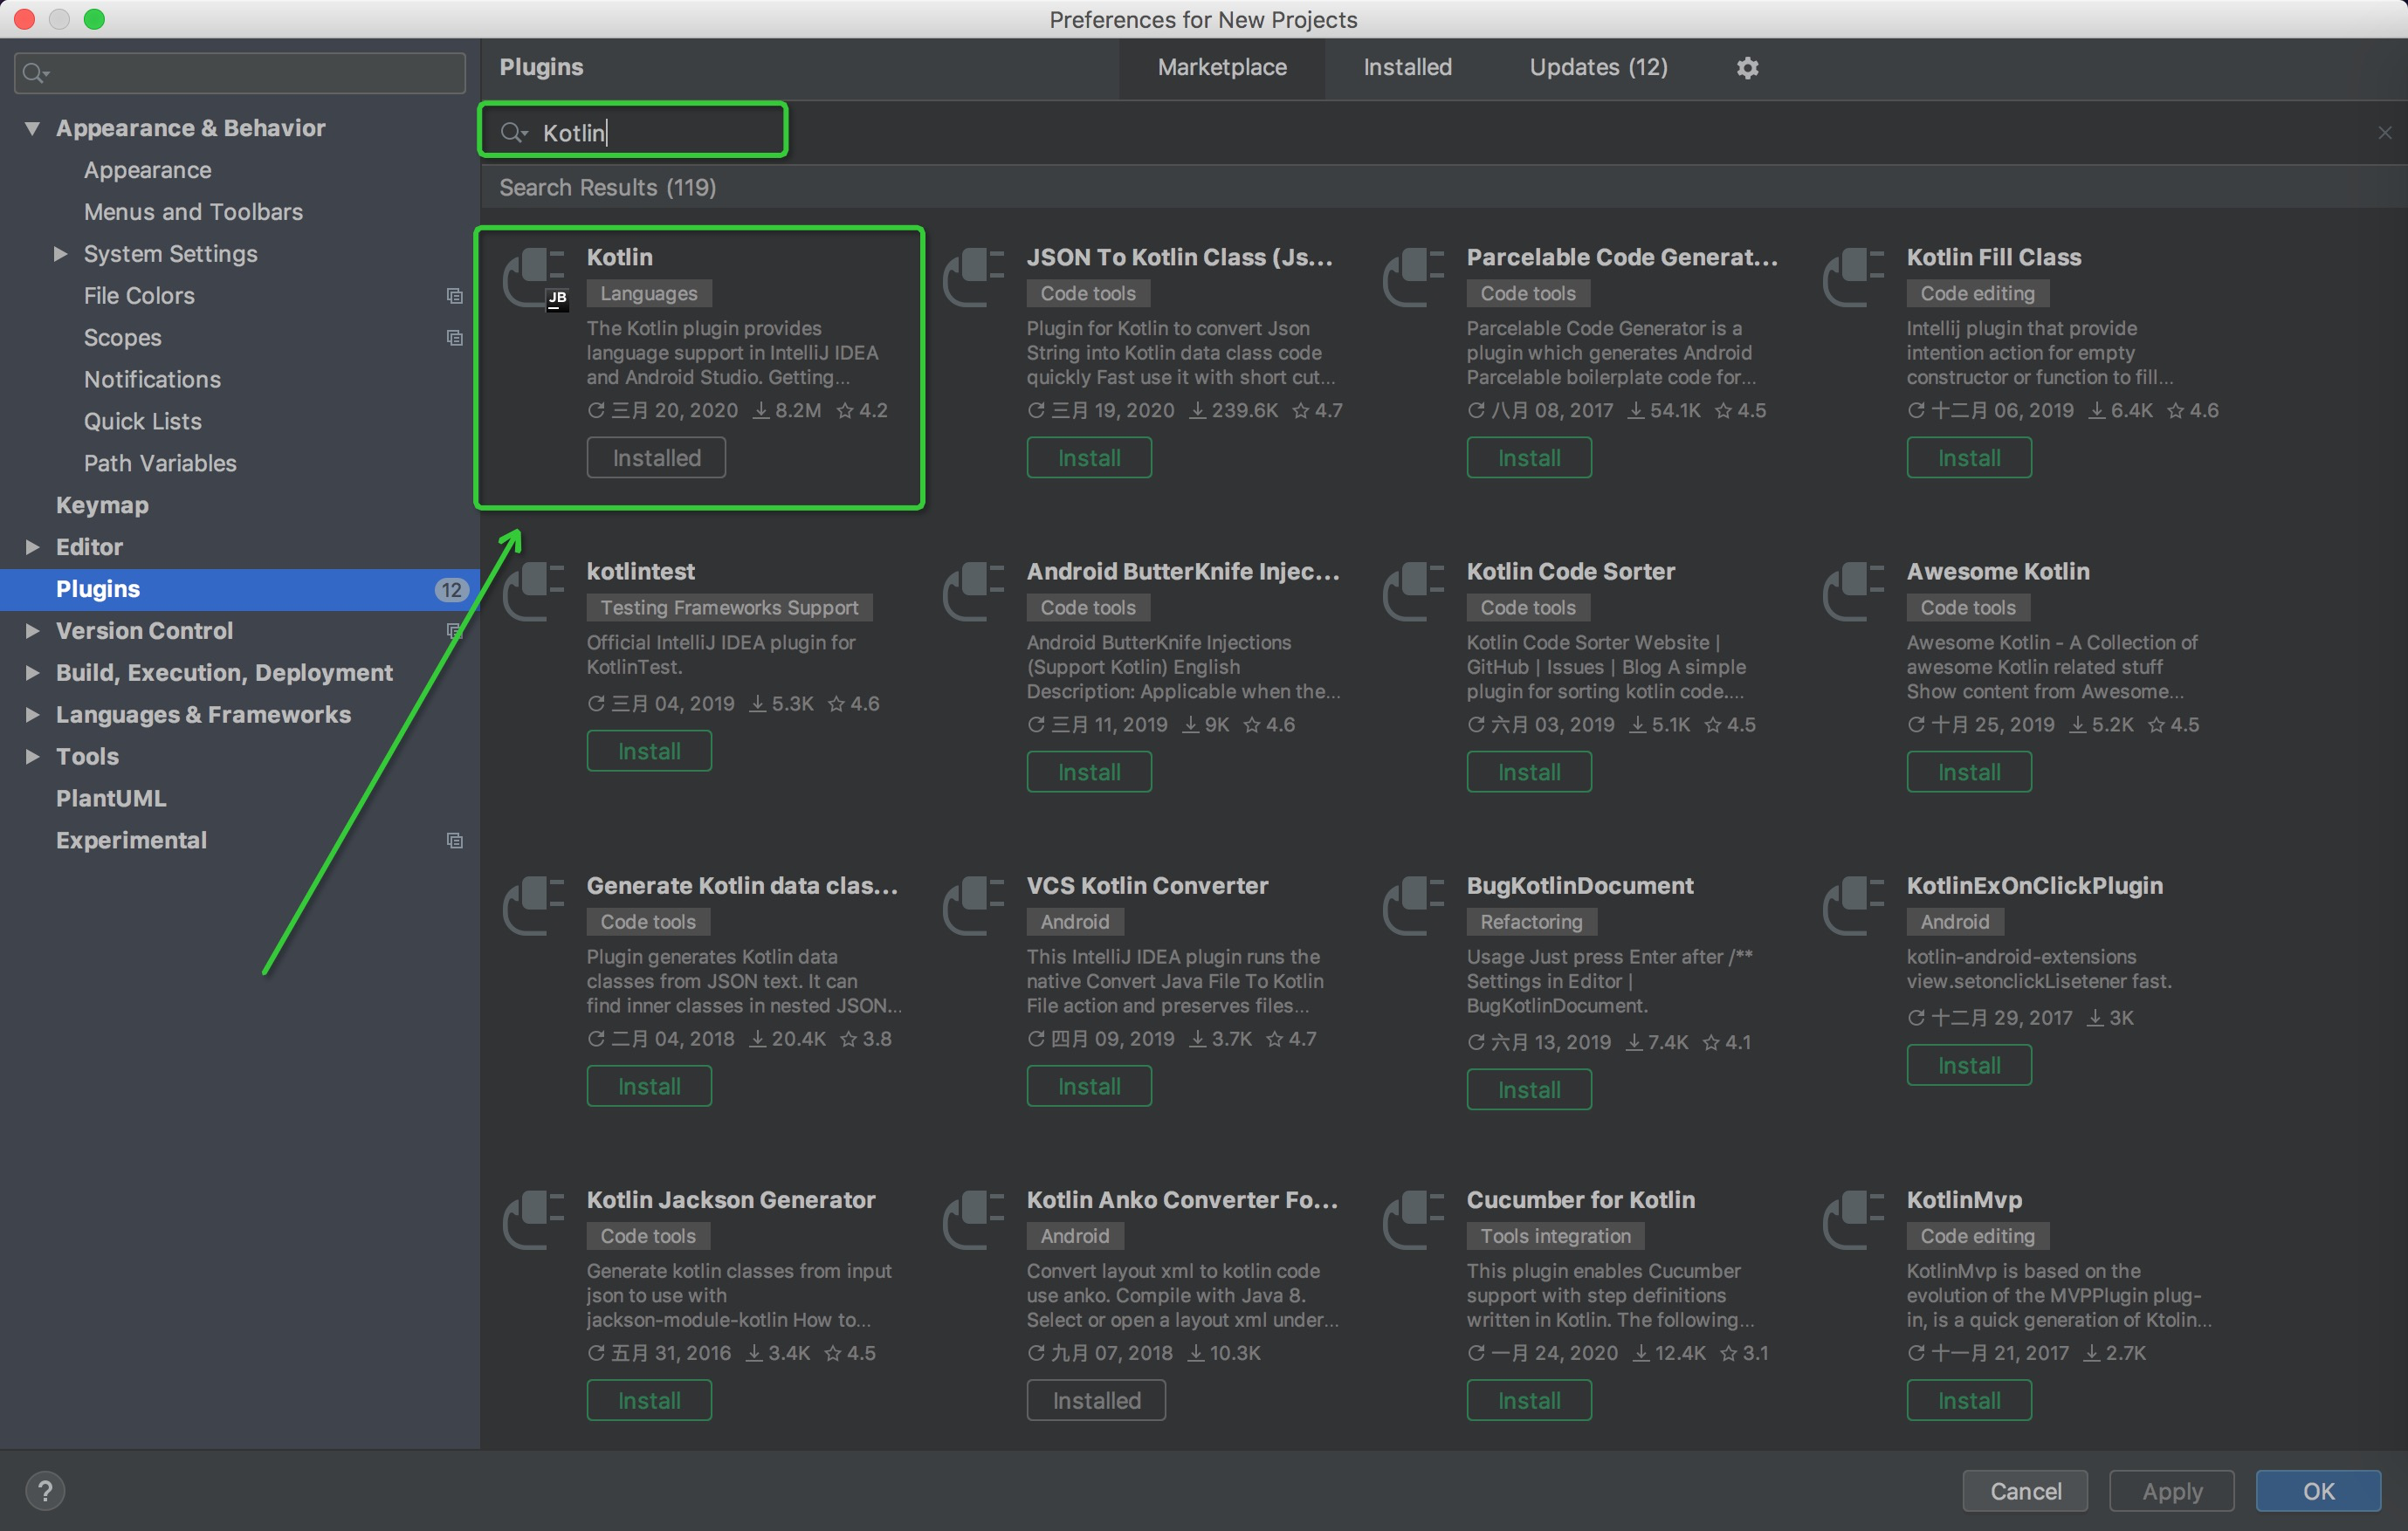Click the Awesome Kotlin plugin icon
The image size is (2408, 1531).
click(x=1854, y=591)
